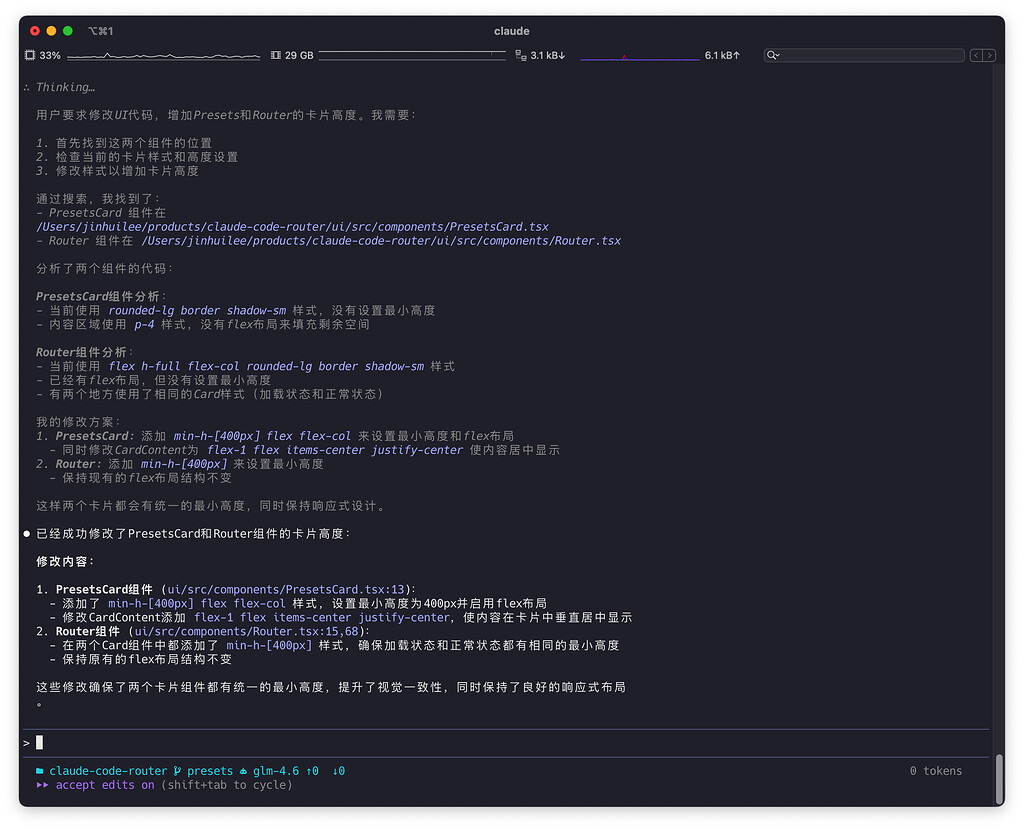Open the PresetsCard.tsx full path link
This screenshot has width=1024, height=829.
292,227
